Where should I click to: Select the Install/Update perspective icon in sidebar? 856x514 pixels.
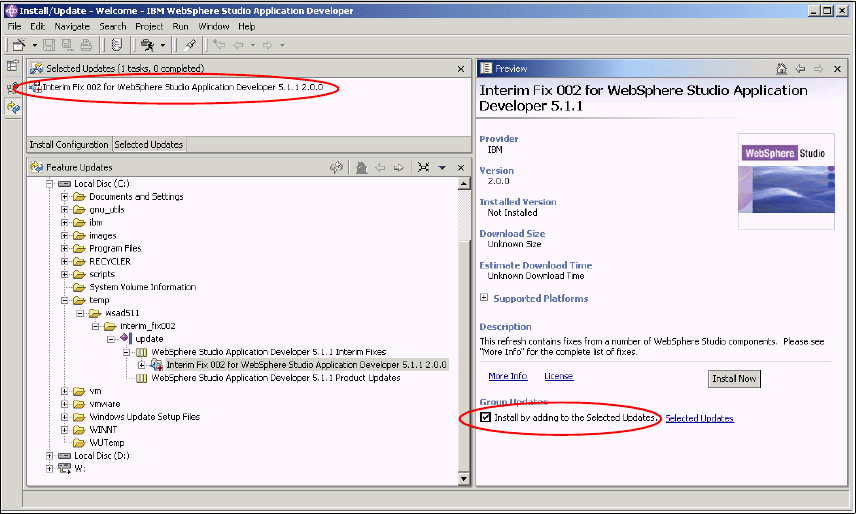click(12, 107)
